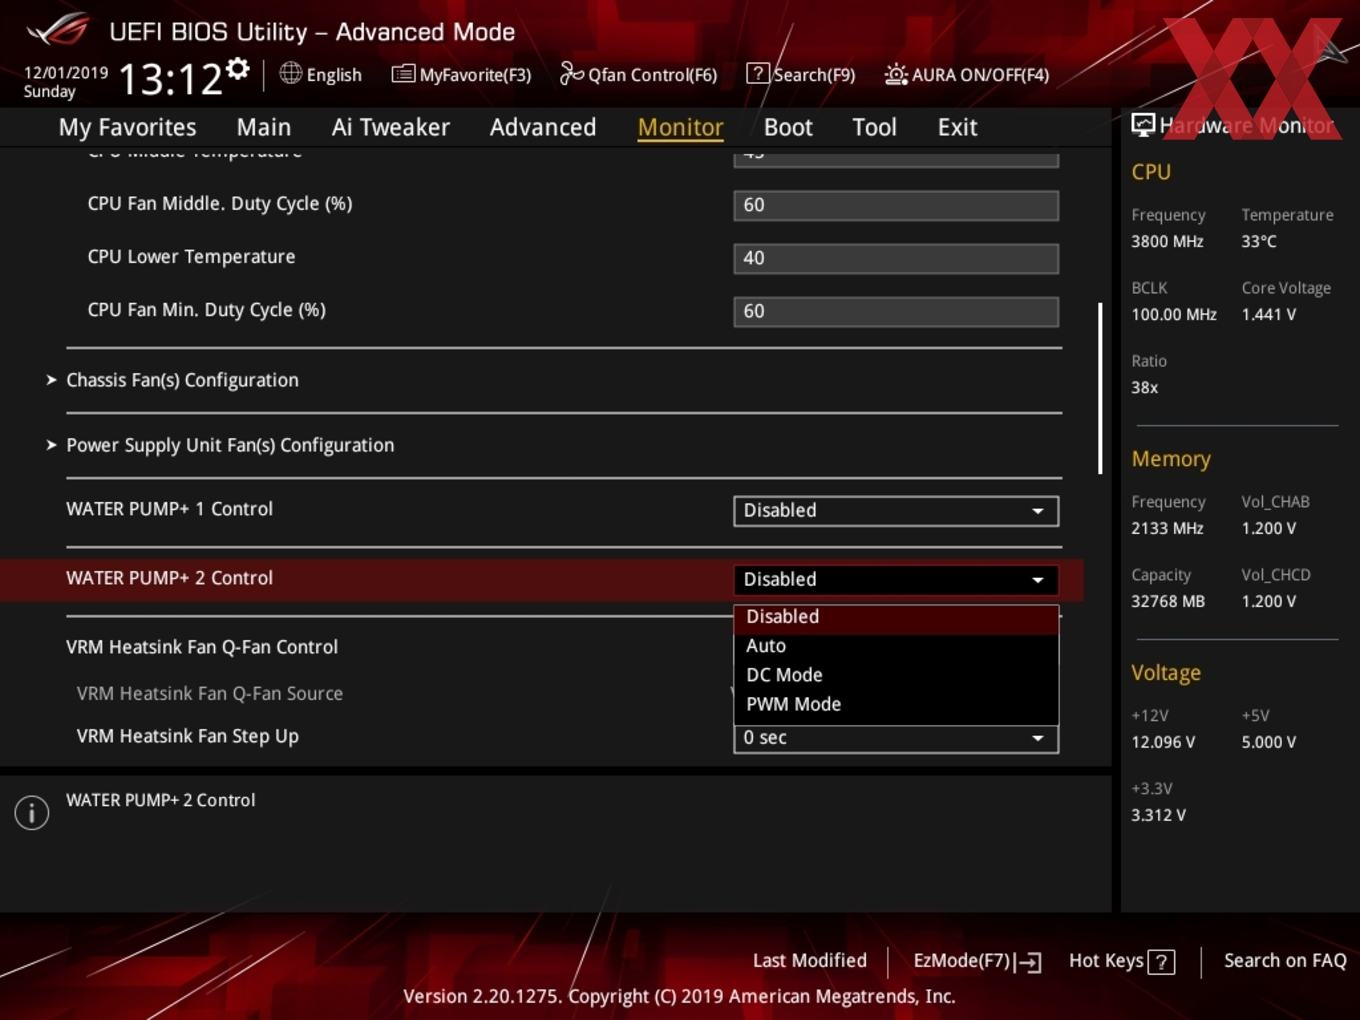Screen dimensions: 1360x1020
Task: Choose DC Mode in the dropdown list
Action: coord(896,675)
